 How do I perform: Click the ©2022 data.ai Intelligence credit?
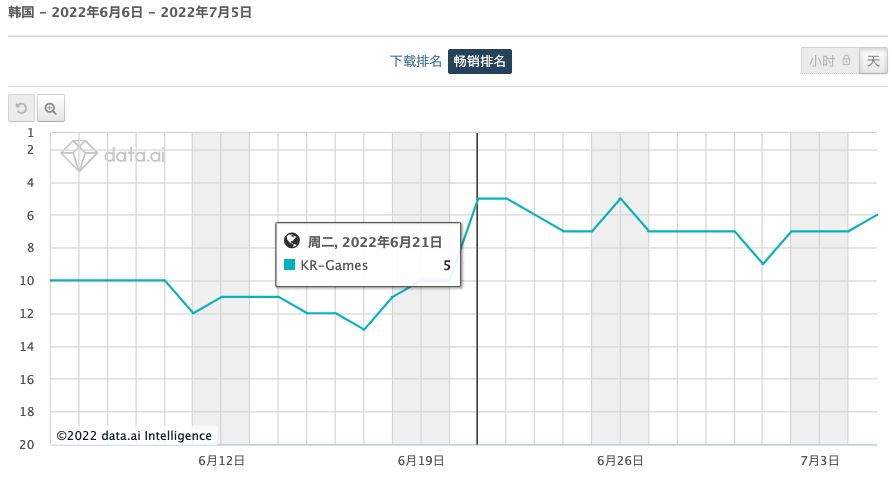pyautogui.click(x=134, y=435)
